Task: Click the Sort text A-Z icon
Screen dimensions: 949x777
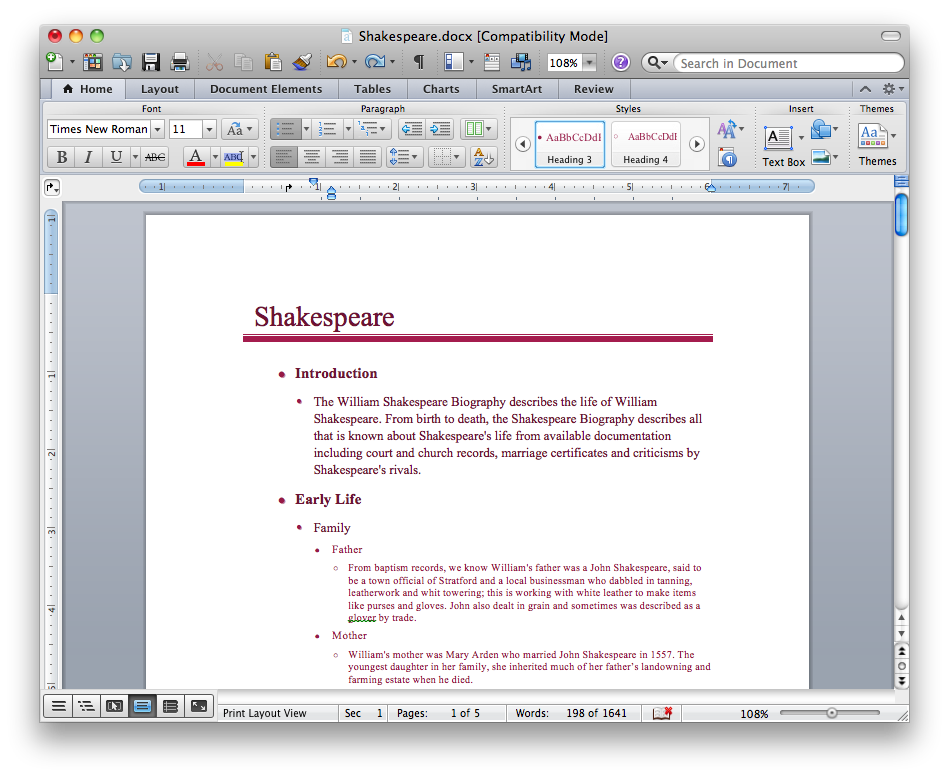Action: pyautogui.click(x=483, y=157)
